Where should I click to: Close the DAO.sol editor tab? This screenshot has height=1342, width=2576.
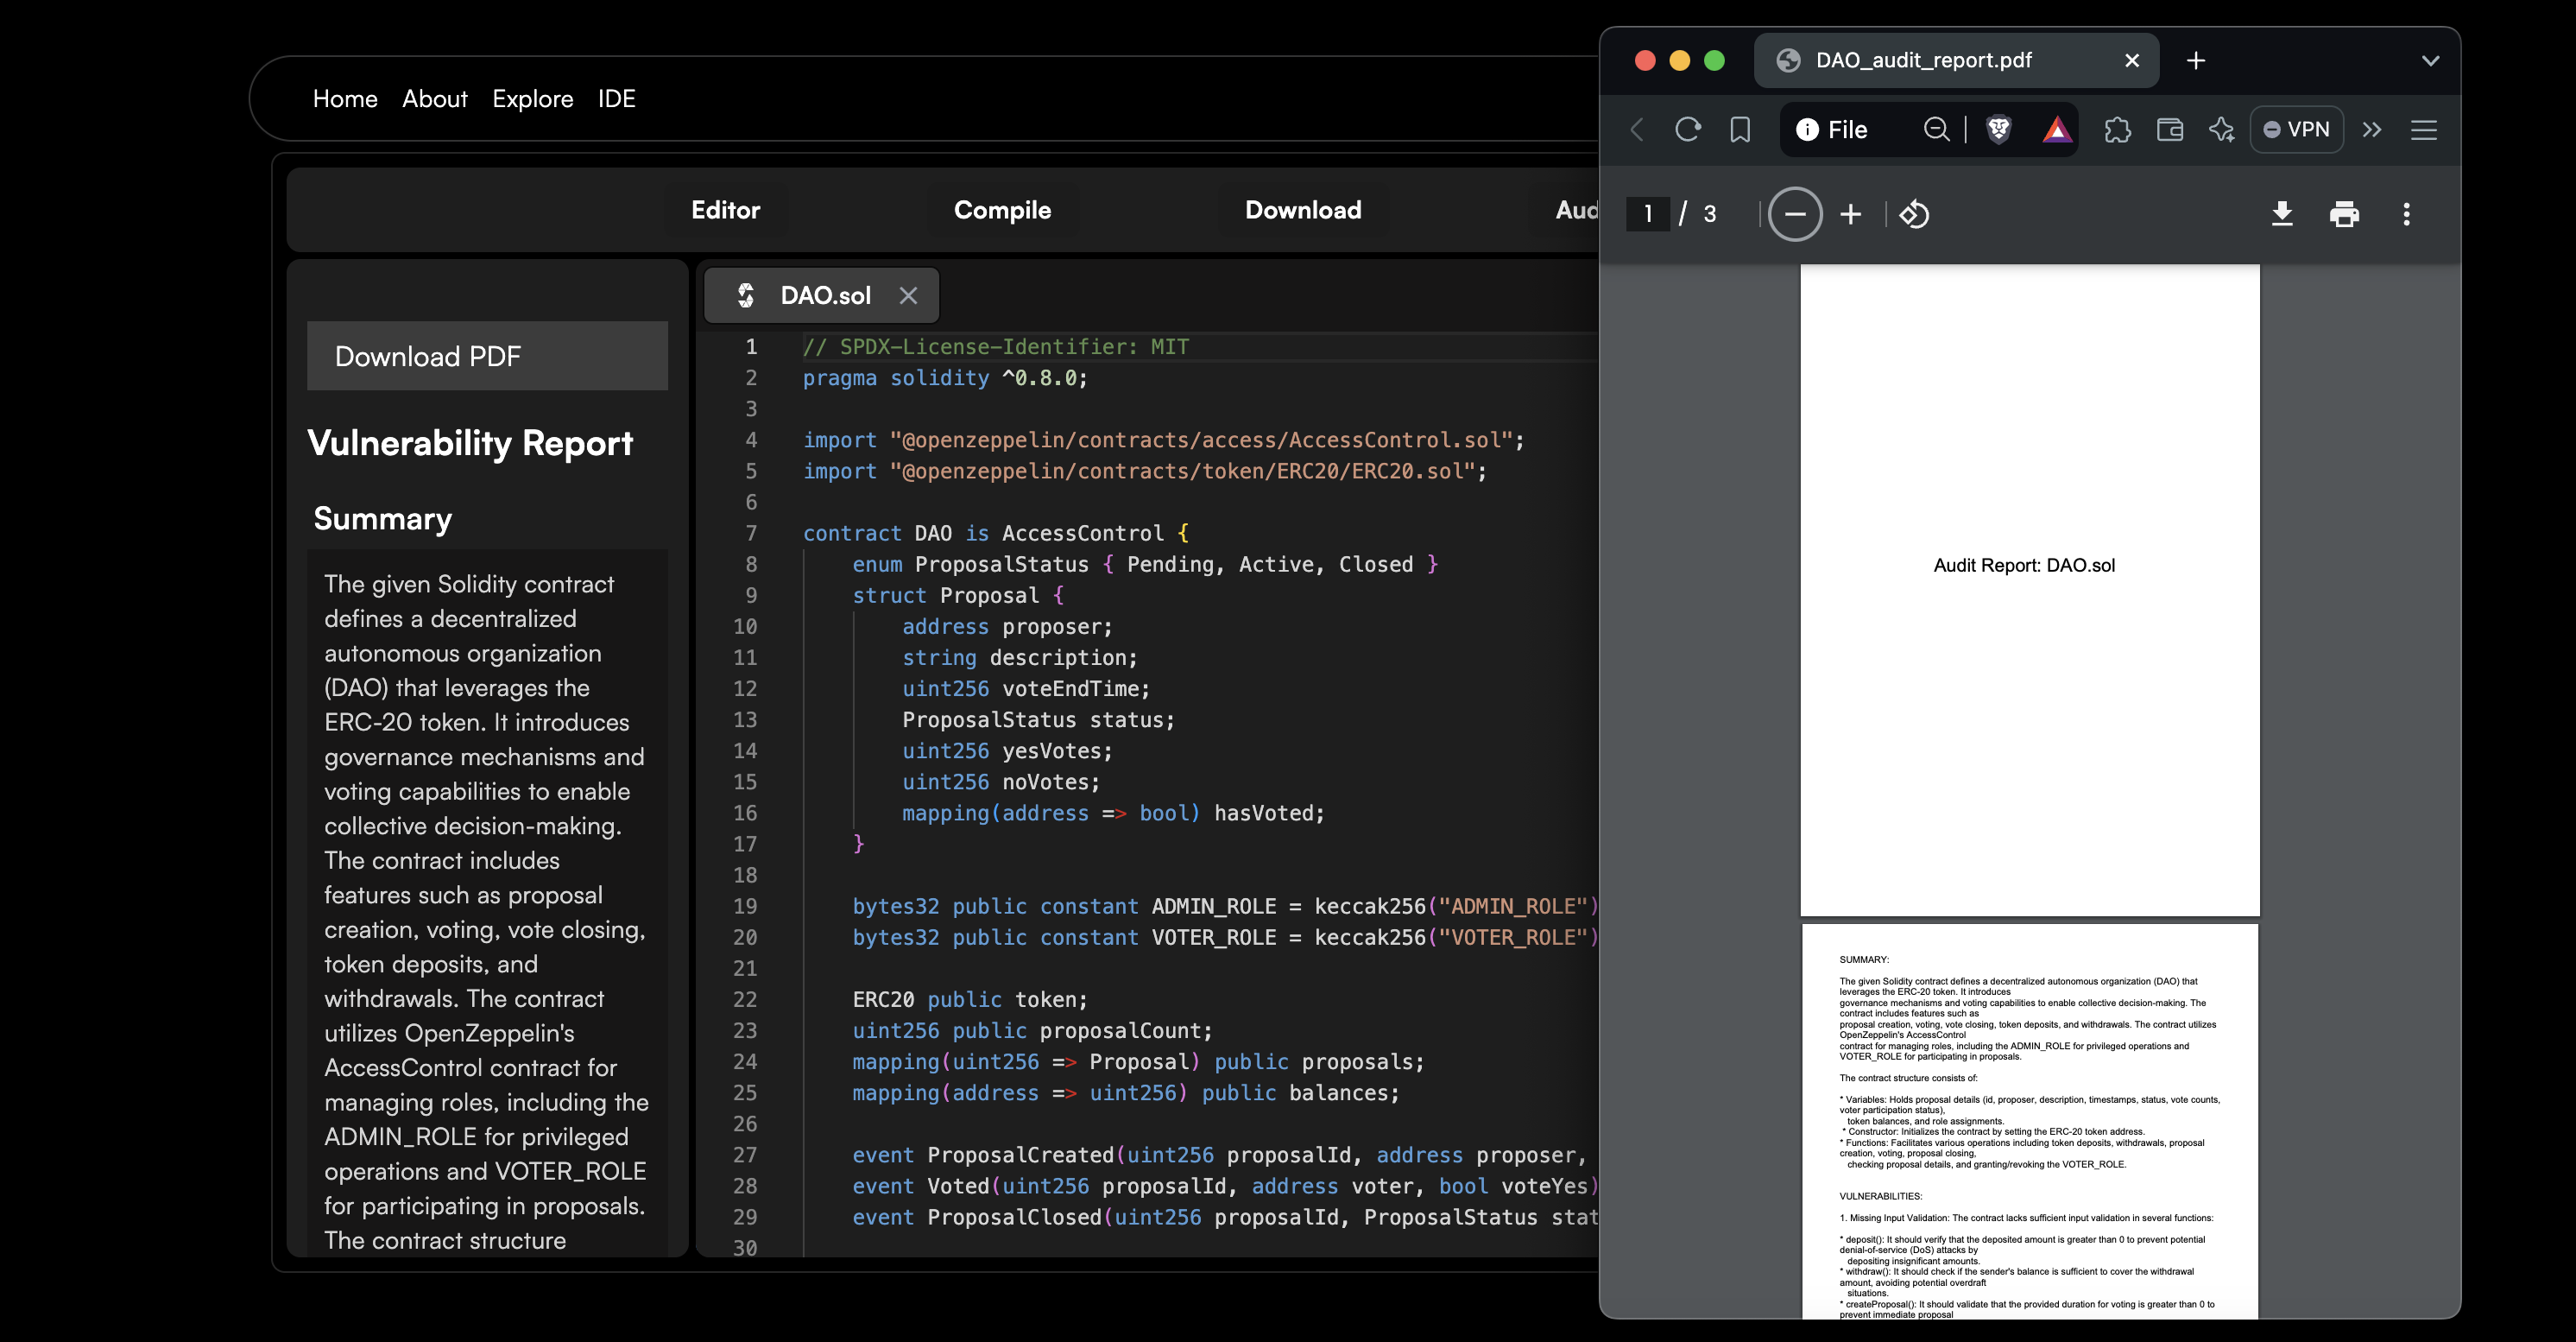908,295
